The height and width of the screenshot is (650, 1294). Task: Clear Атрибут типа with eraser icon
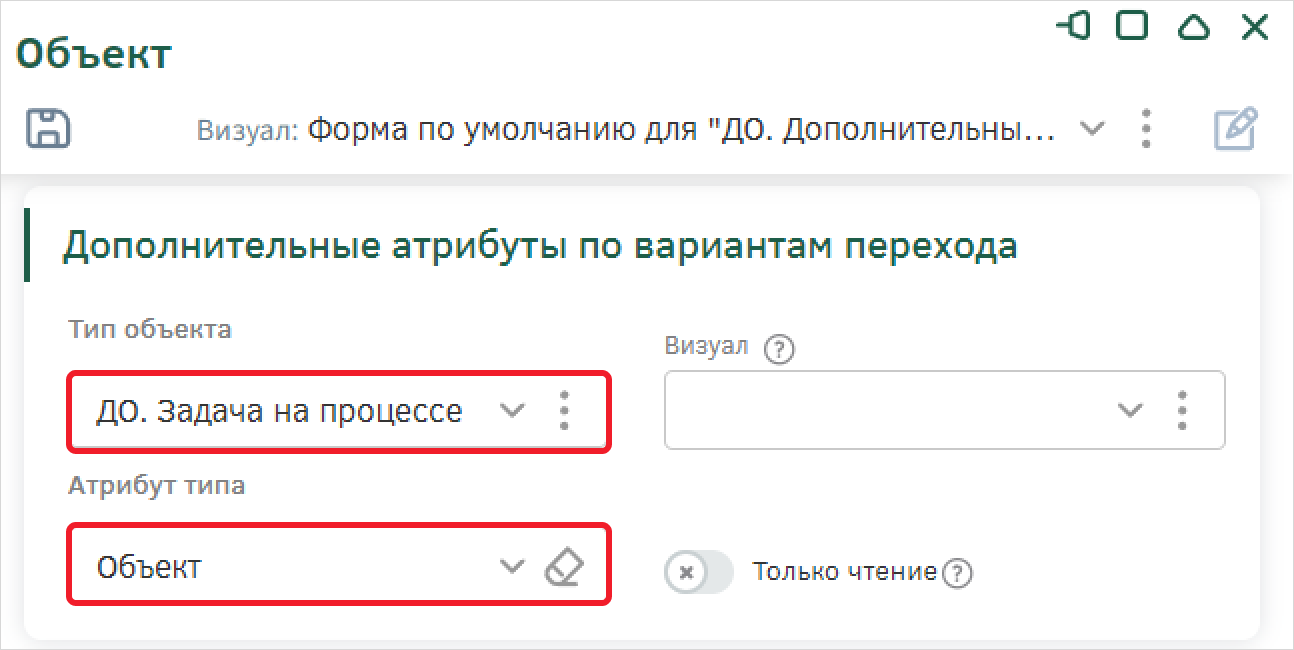[563, 567]
